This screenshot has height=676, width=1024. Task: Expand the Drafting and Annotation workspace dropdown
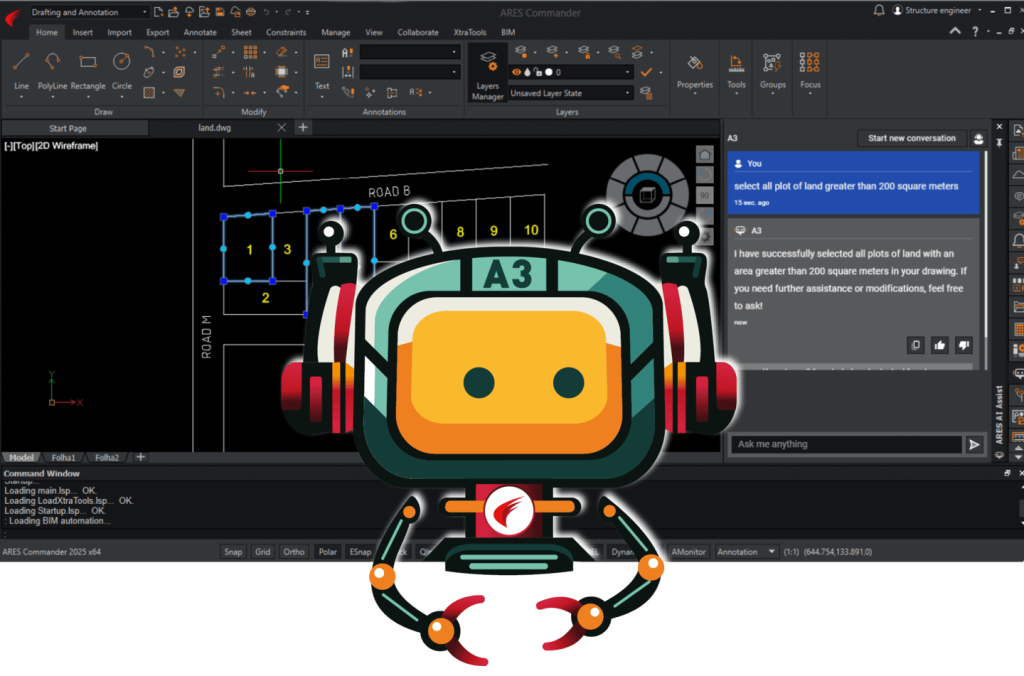144,12
